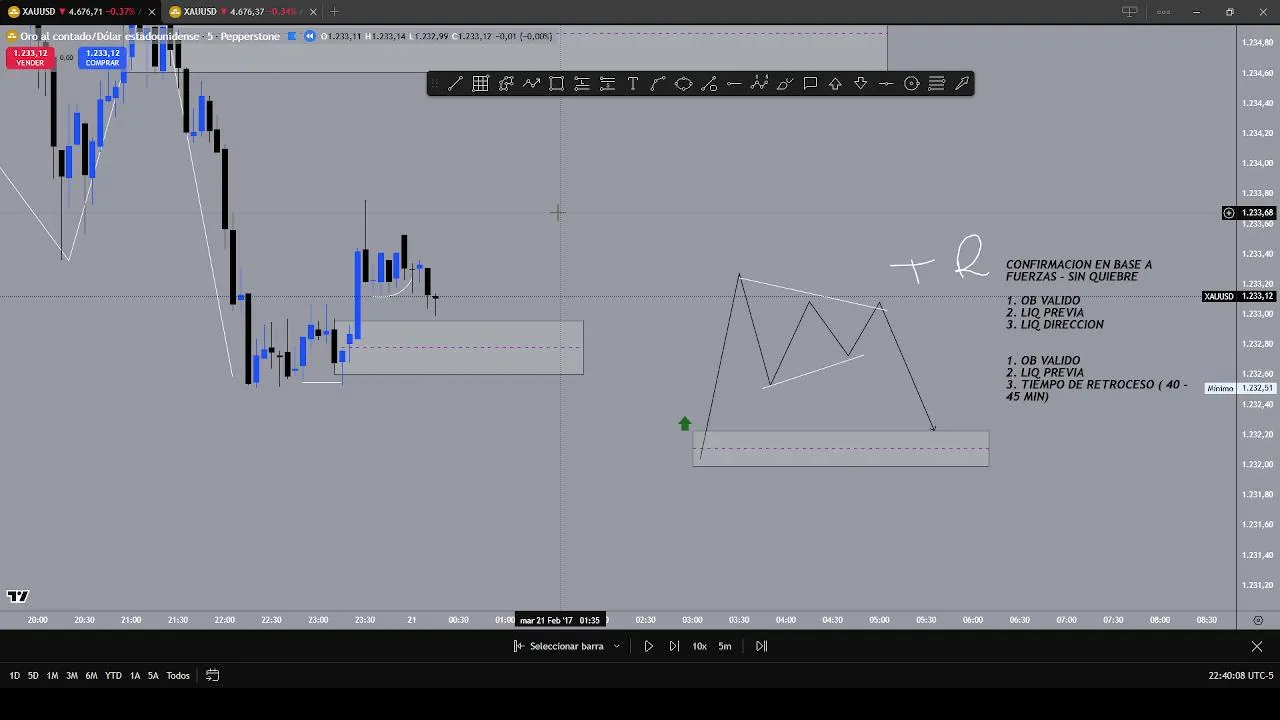
Task: Set range to 3M
Action: click(x=72, y=676)
